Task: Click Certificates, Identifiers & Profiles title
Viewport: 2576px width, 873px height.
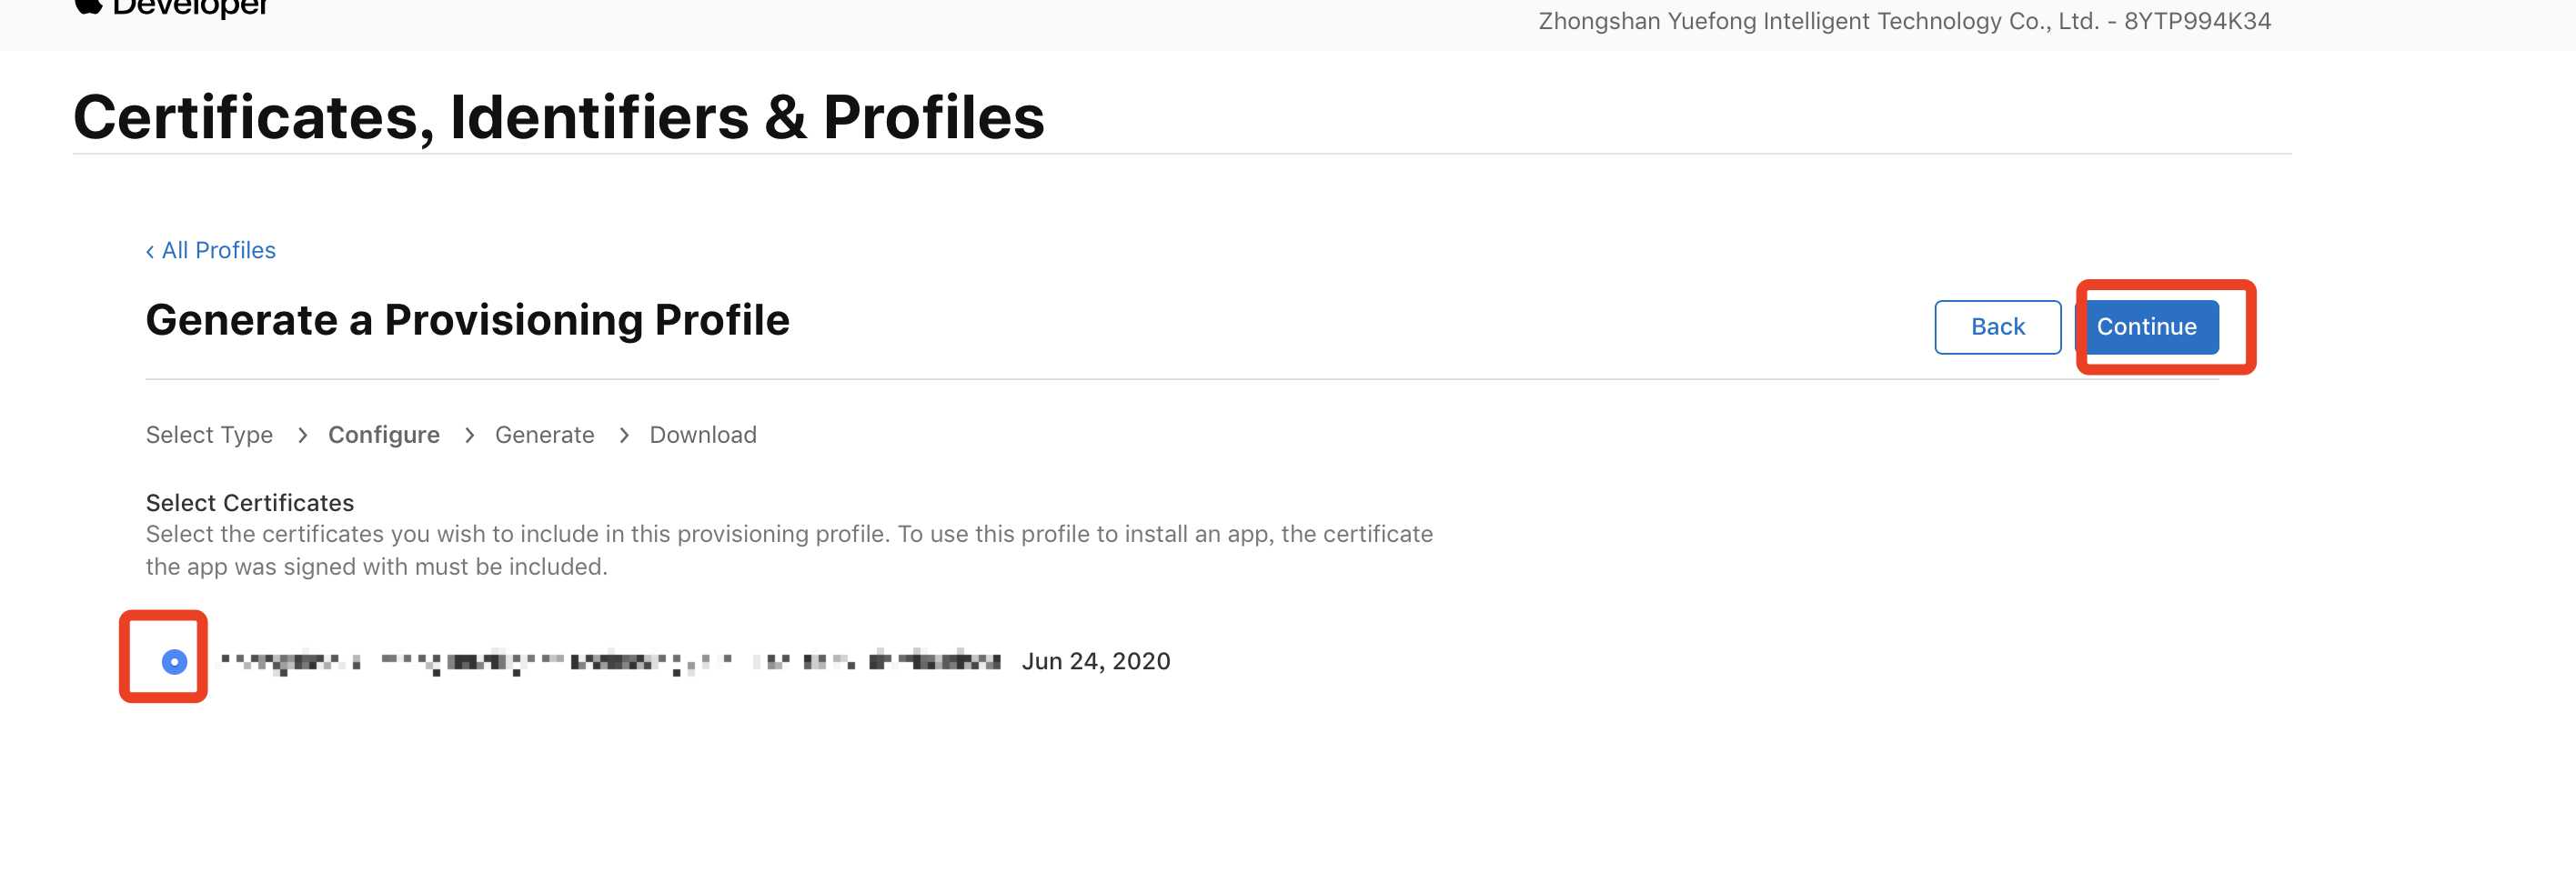Action: tap(559, 117)
